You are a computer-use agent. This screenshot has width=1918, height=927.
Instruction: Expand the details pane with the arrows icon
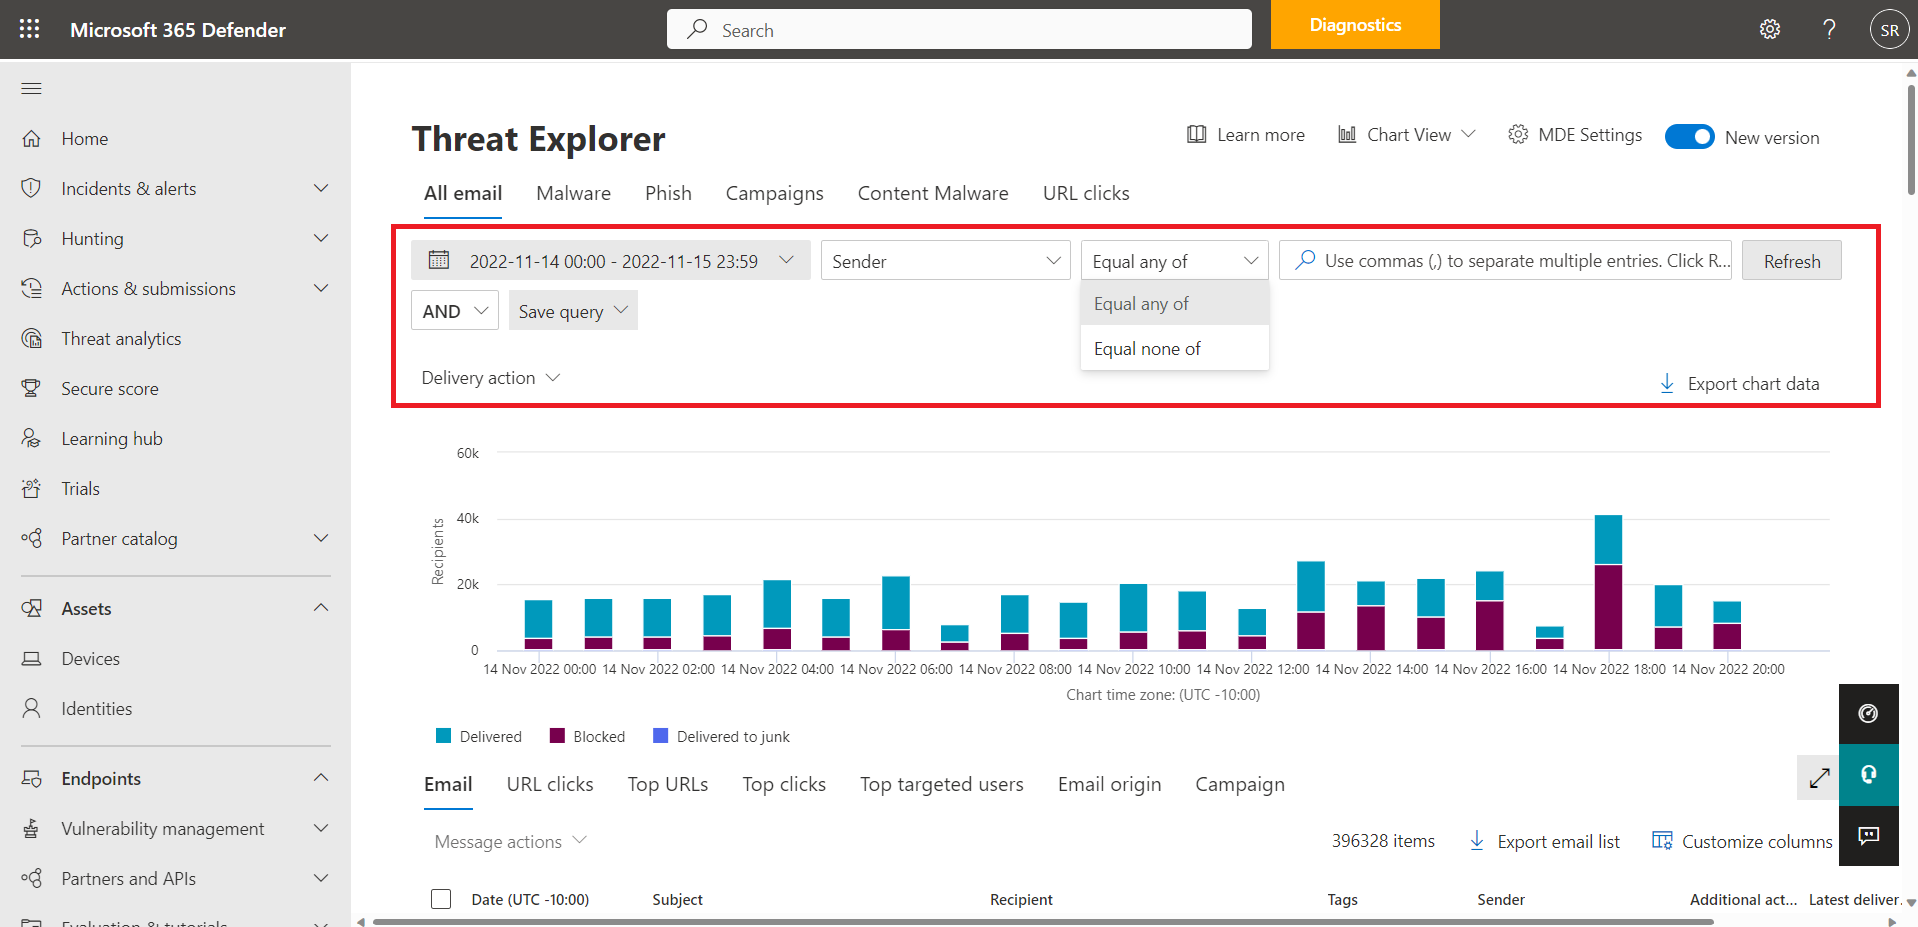1819,777
